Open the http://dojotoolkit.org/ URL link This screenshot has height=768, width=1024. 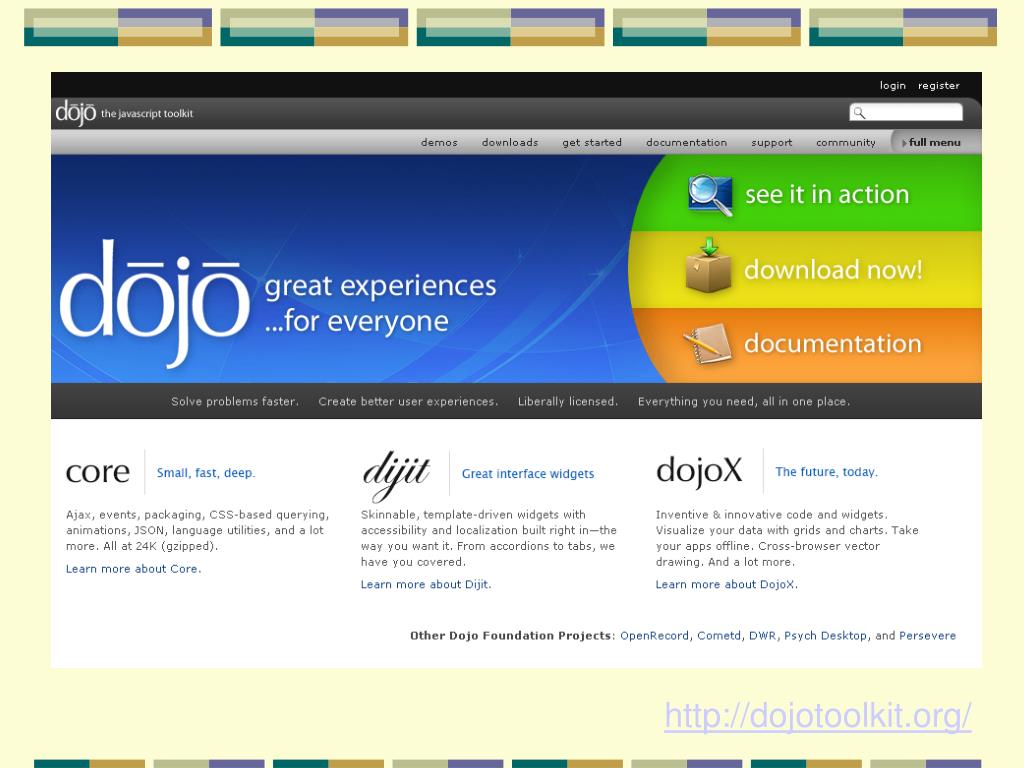pyautogui.click(x=818, y=716)
